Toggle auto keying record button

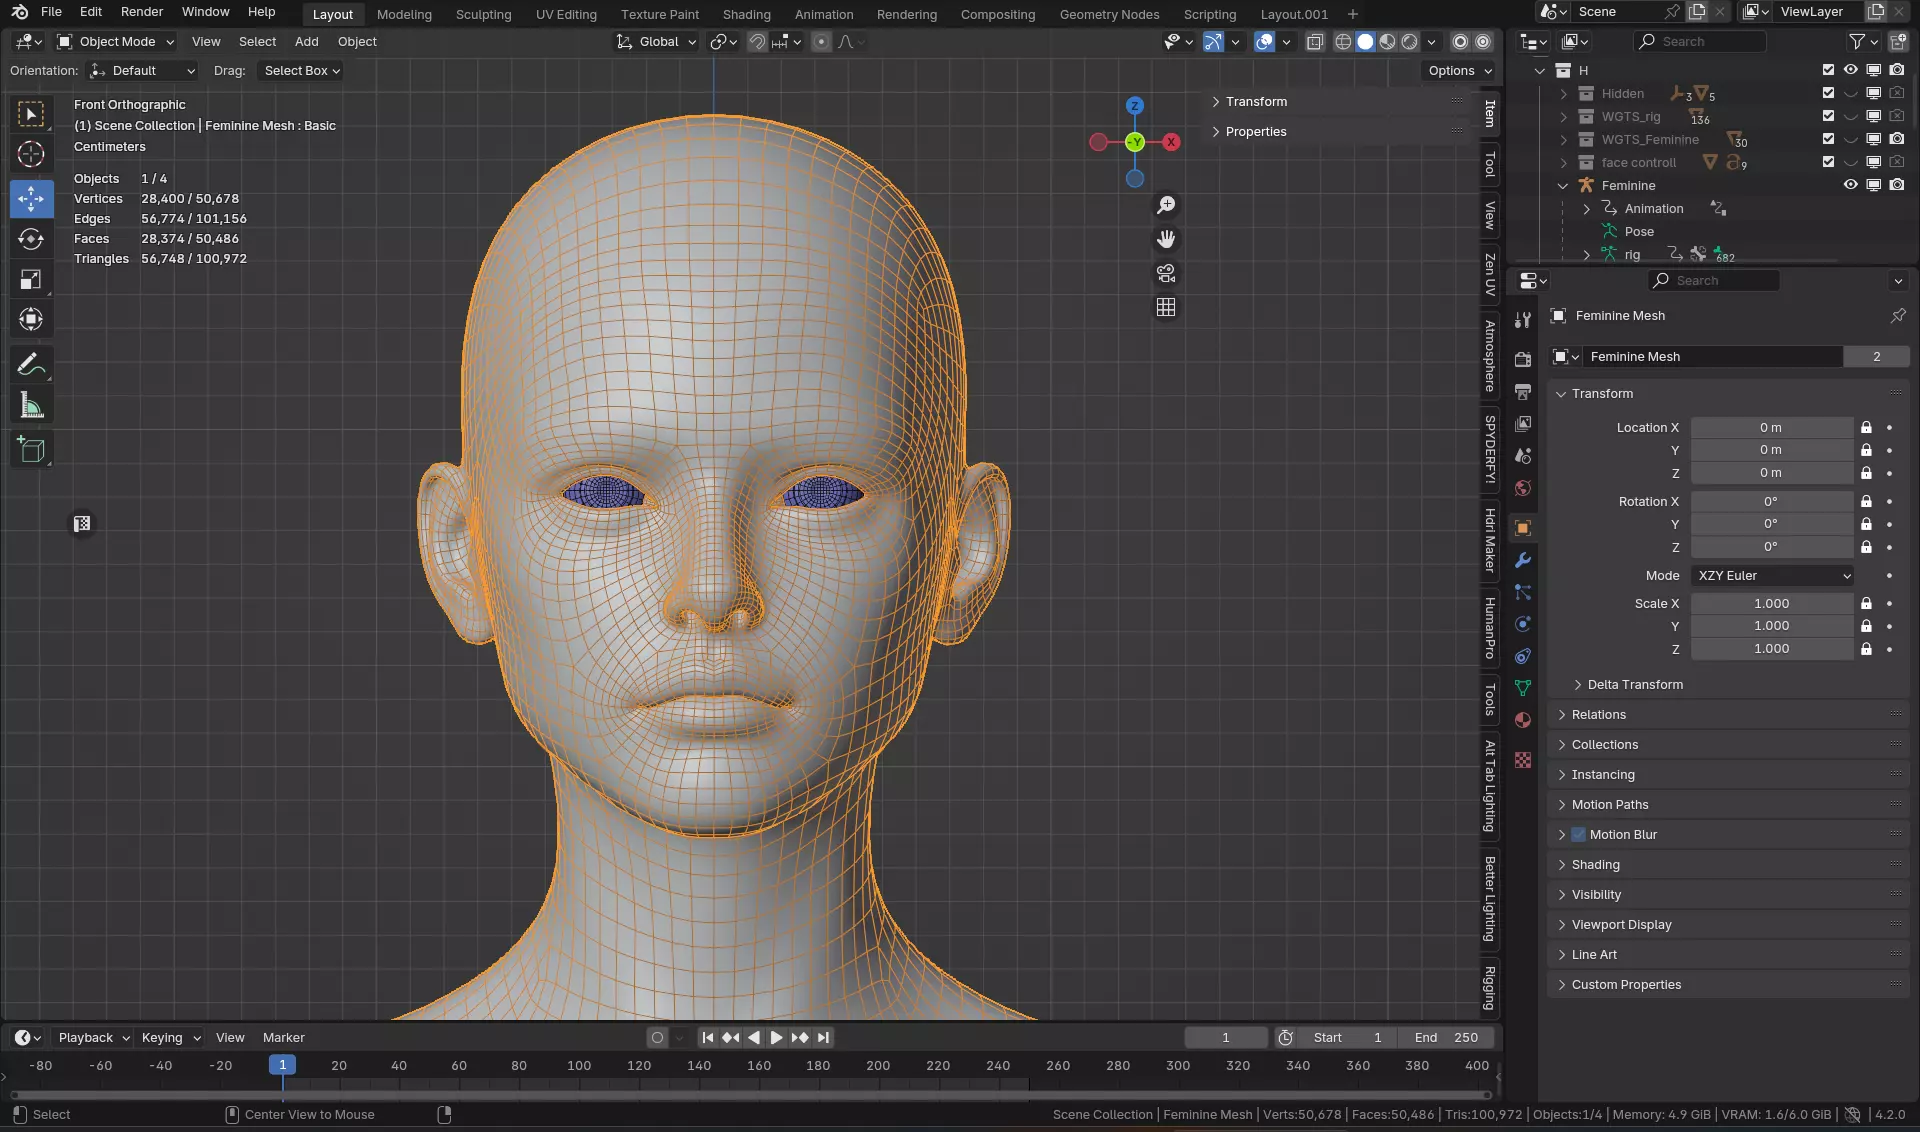tap(657, 1038)
